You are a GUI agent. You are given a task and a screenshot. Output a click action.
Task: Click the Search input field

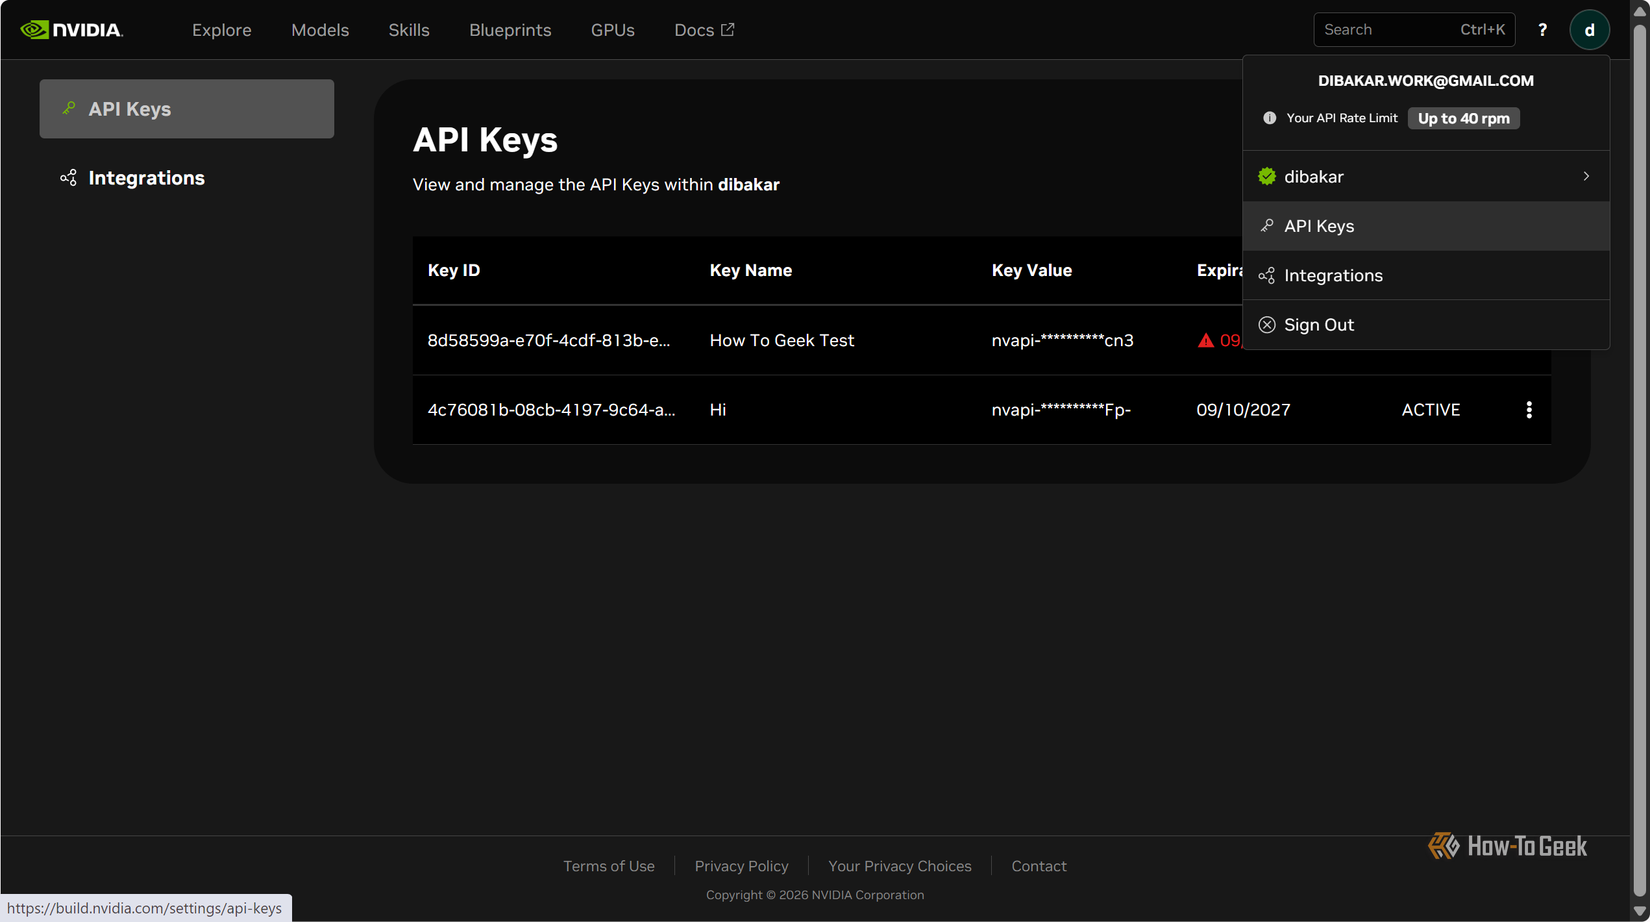pyautogui.click(x=1414, y=30)
